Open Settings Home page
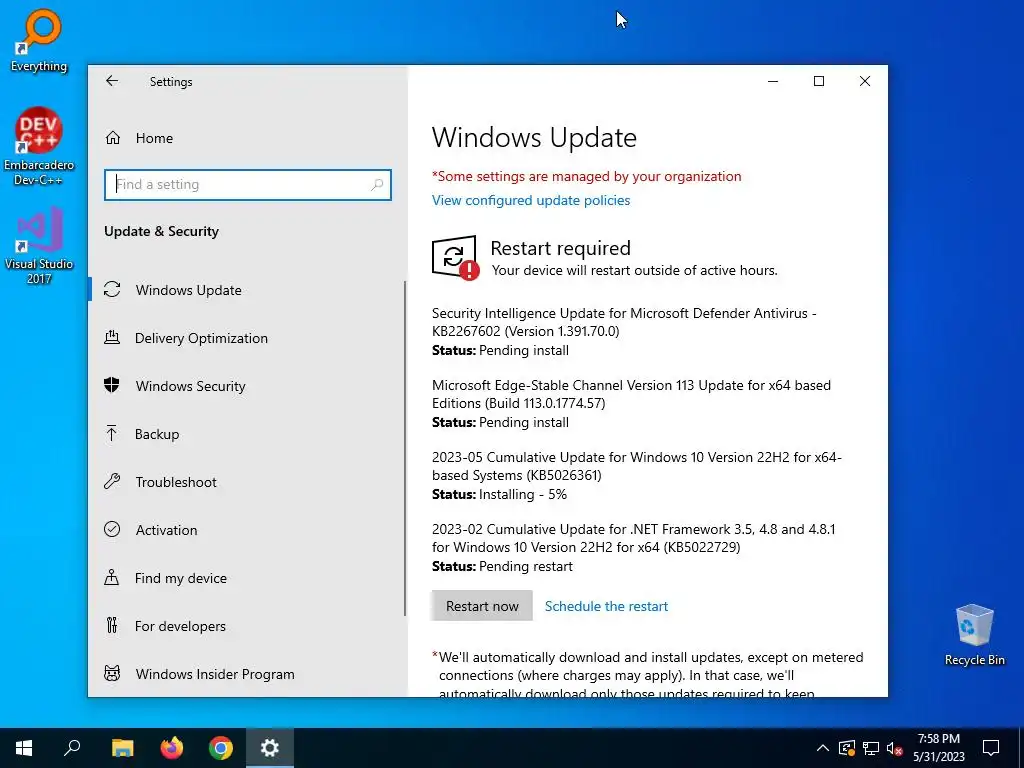 [x=247, y=138]
